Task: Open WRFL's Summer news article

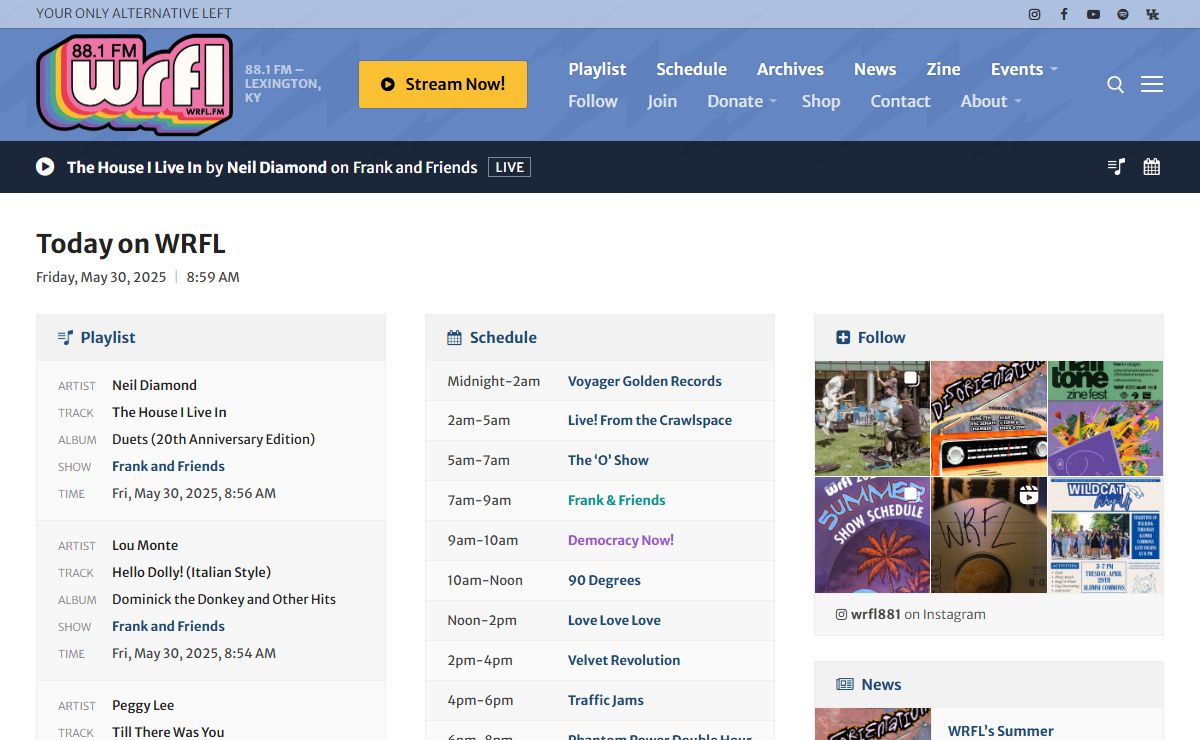Action: click(x=1001, y=731)
